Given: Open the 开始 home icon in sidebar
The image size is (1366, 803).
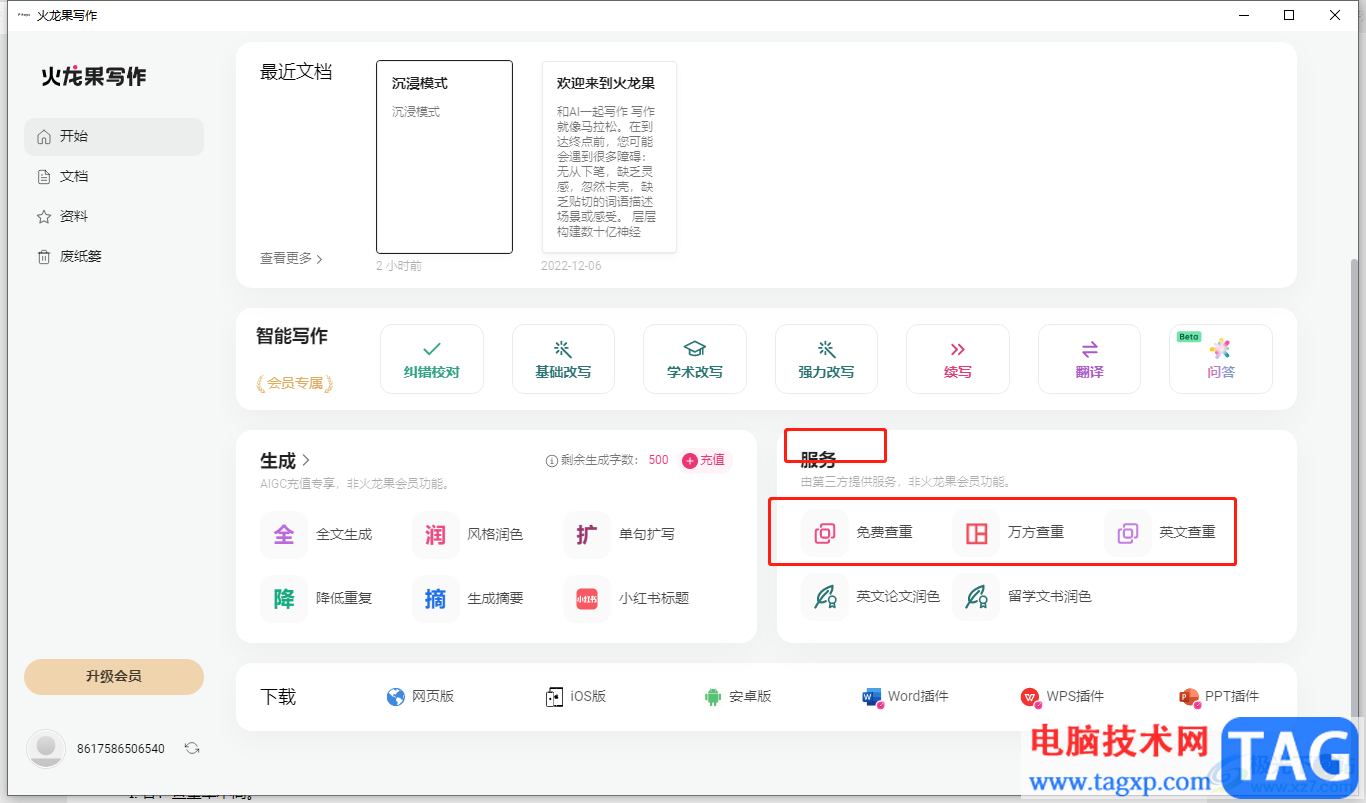Looking at the screenshot, I should (44, 137).
